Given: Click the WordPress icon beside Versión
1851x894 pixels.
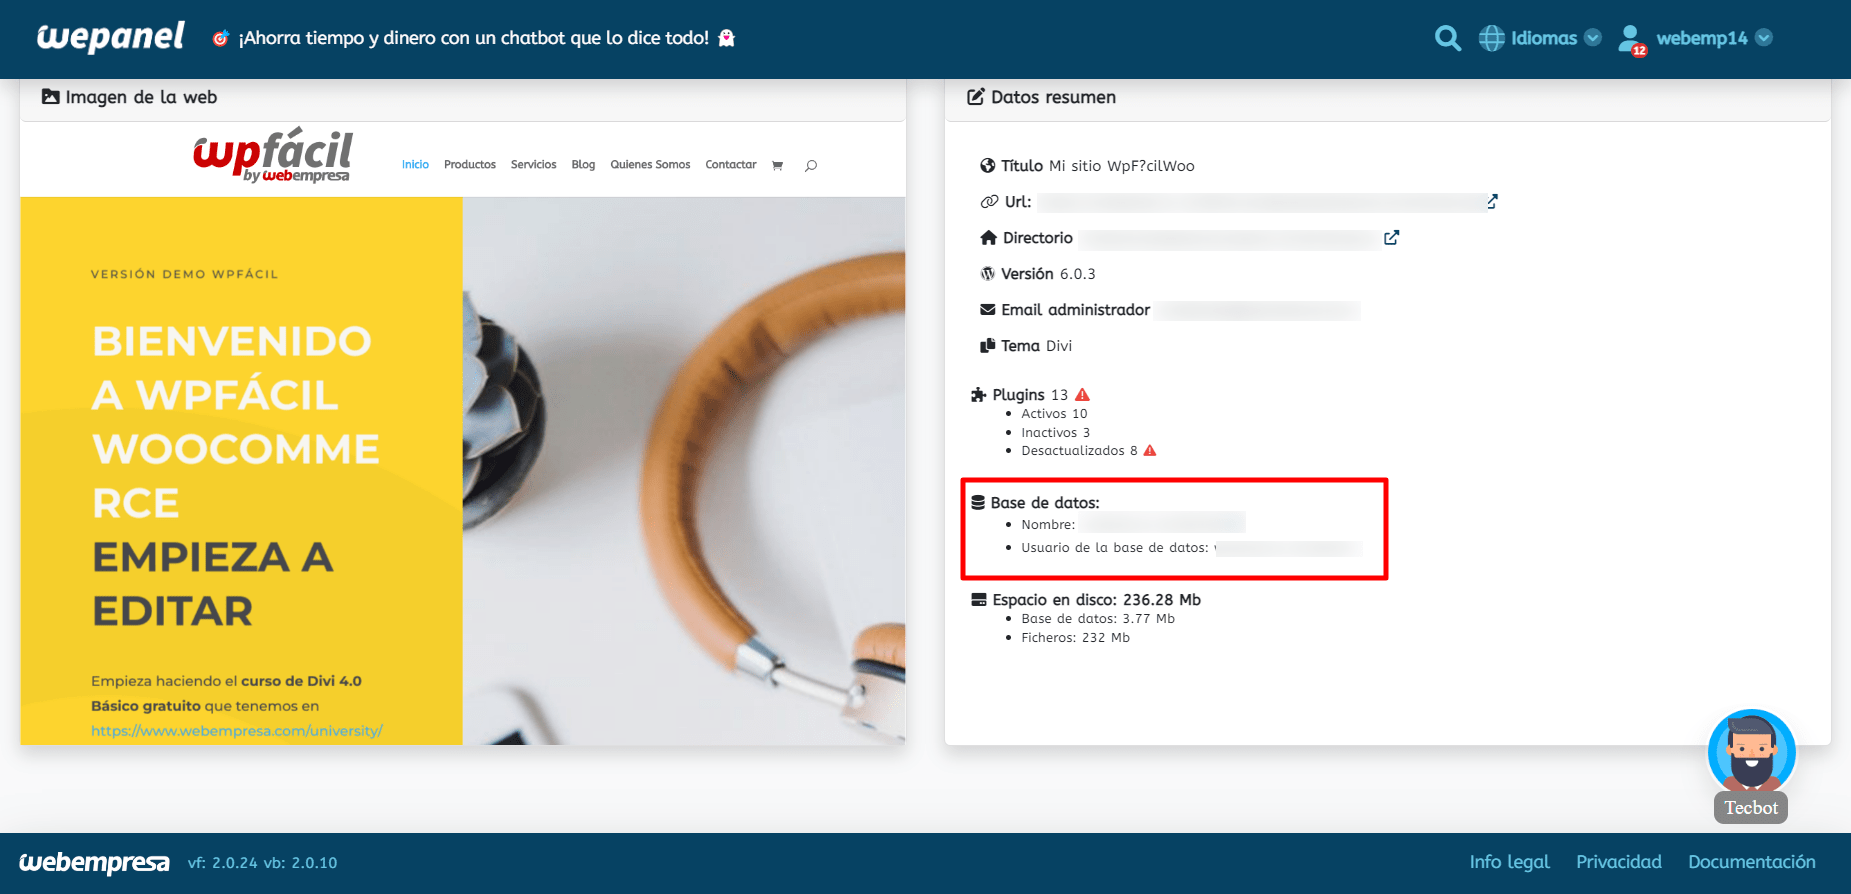Looking at the screenshot, I should 988,273.
